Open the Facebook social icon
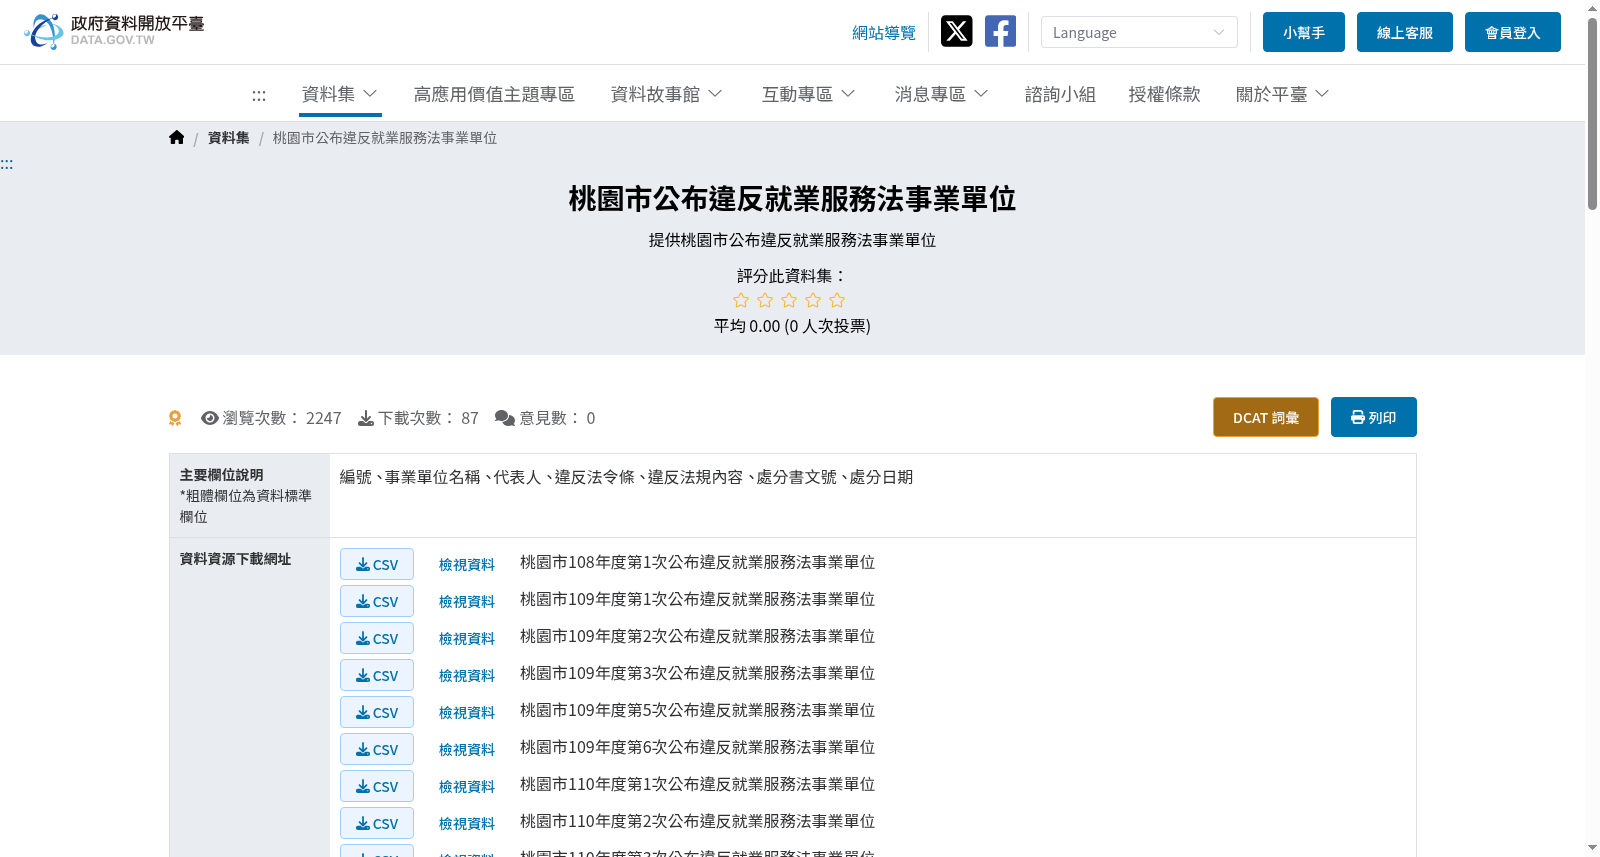Screen dimensions: 1600x857 [1000, 31]
